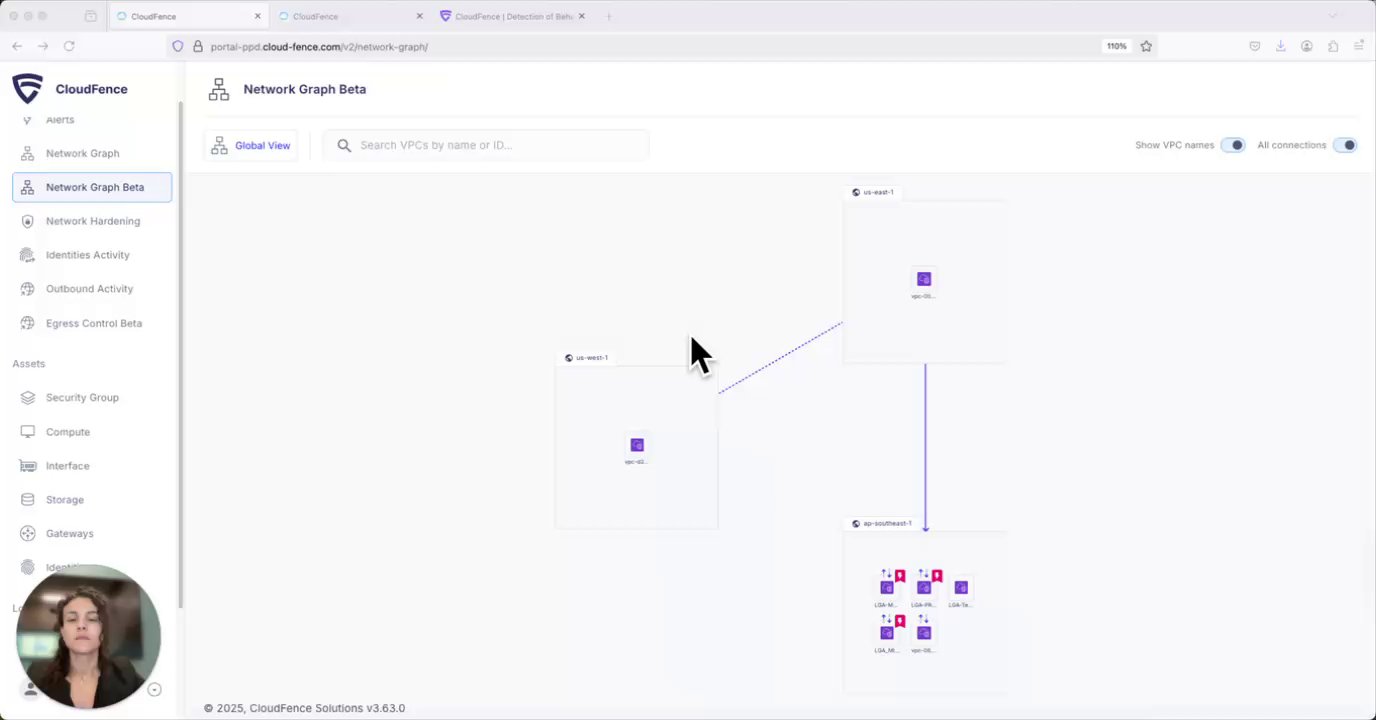
Task: Switch to the CloudFence Detection of Beha tab
Action: [x=512, y=16]
